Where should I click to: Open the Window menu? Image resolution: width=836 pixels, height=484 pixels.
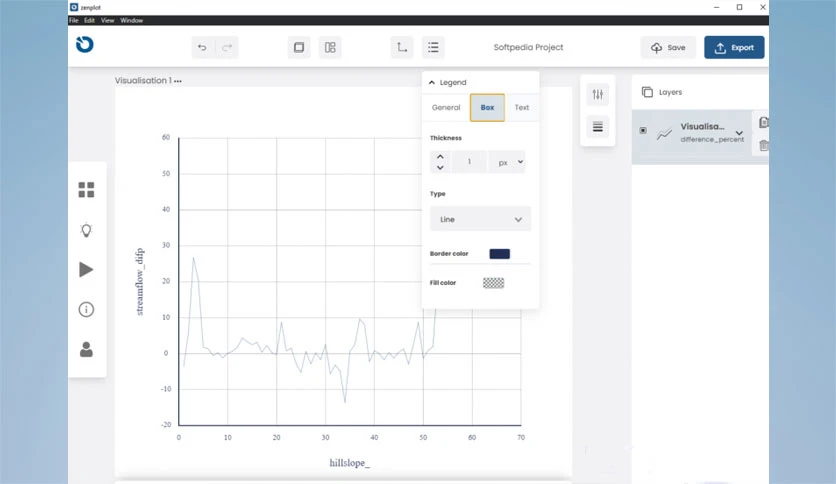(x=131, y=20)
